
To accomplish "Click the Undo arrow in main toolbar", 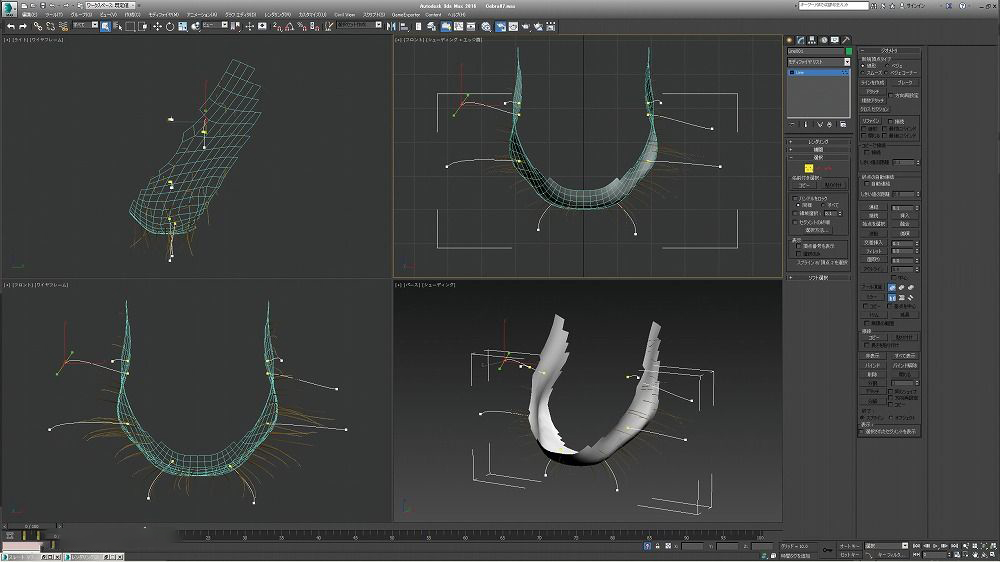I will click(9, 26).
